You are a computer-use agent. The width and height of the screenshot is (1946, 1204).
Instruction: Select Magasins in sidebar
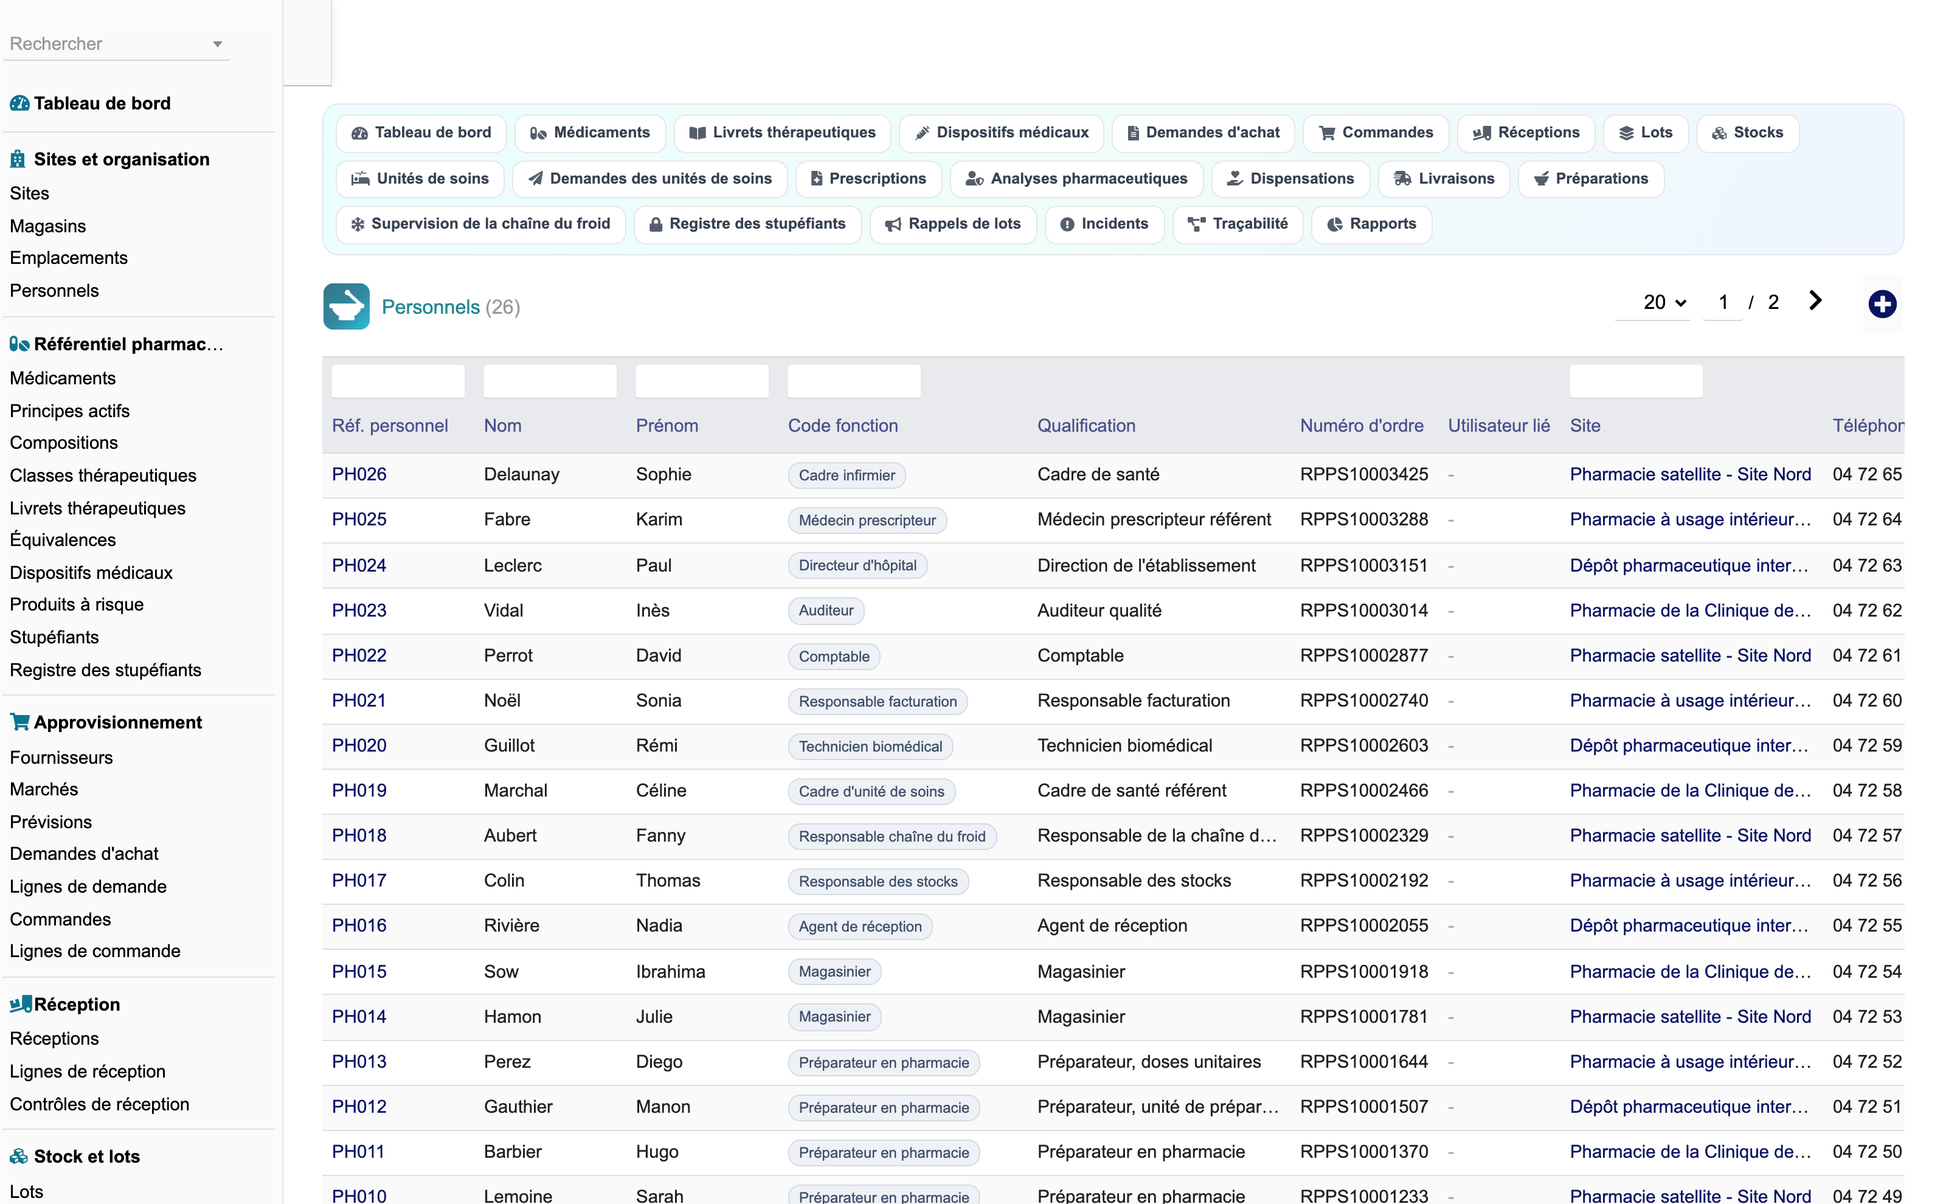47,227
